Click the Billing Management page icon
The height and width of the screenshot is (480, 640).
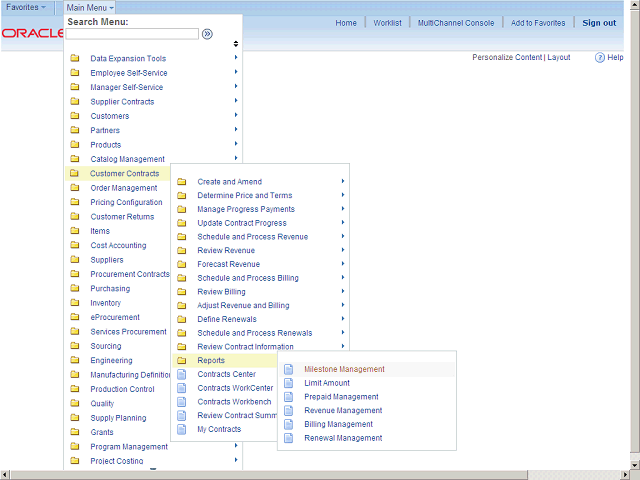289,424
